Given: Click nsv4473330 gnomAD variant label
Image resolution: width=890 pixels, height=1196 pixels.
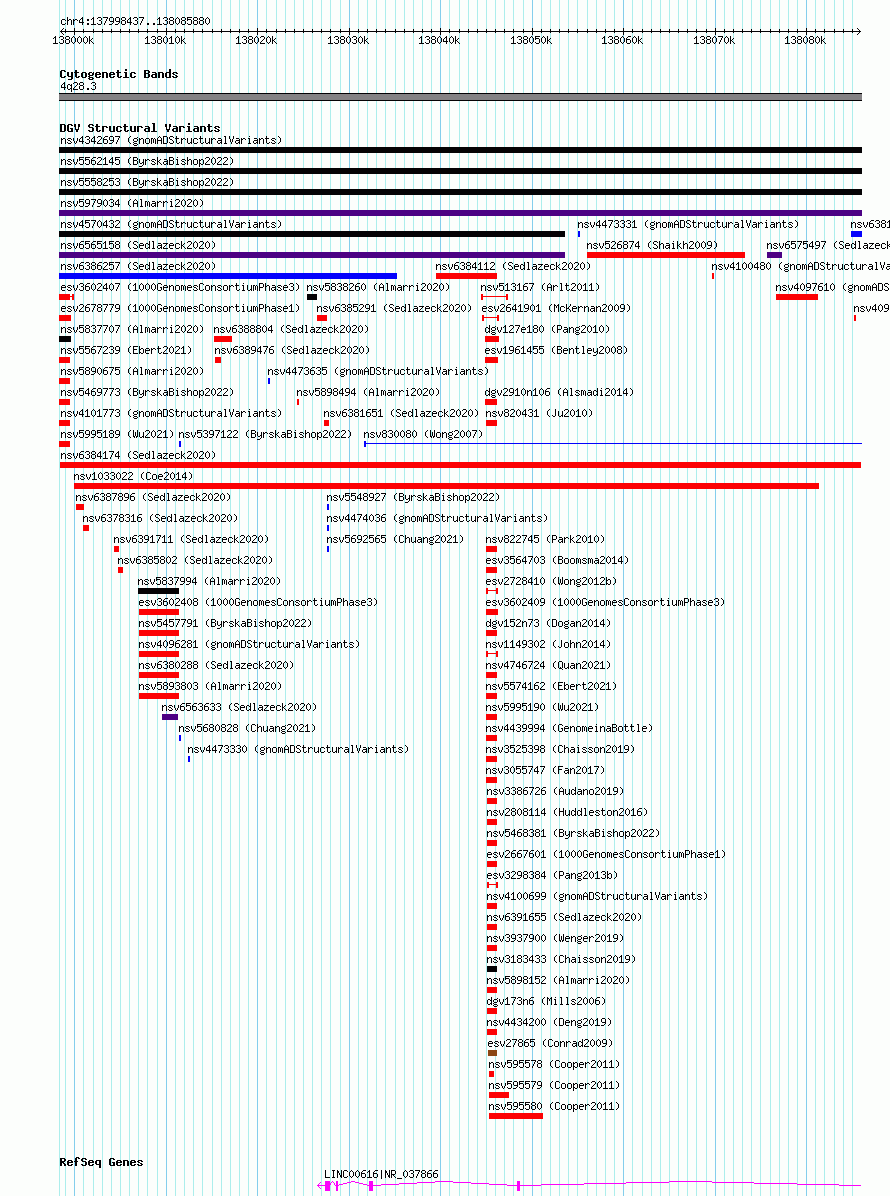Looking at the screenshot, I should 298,749.
